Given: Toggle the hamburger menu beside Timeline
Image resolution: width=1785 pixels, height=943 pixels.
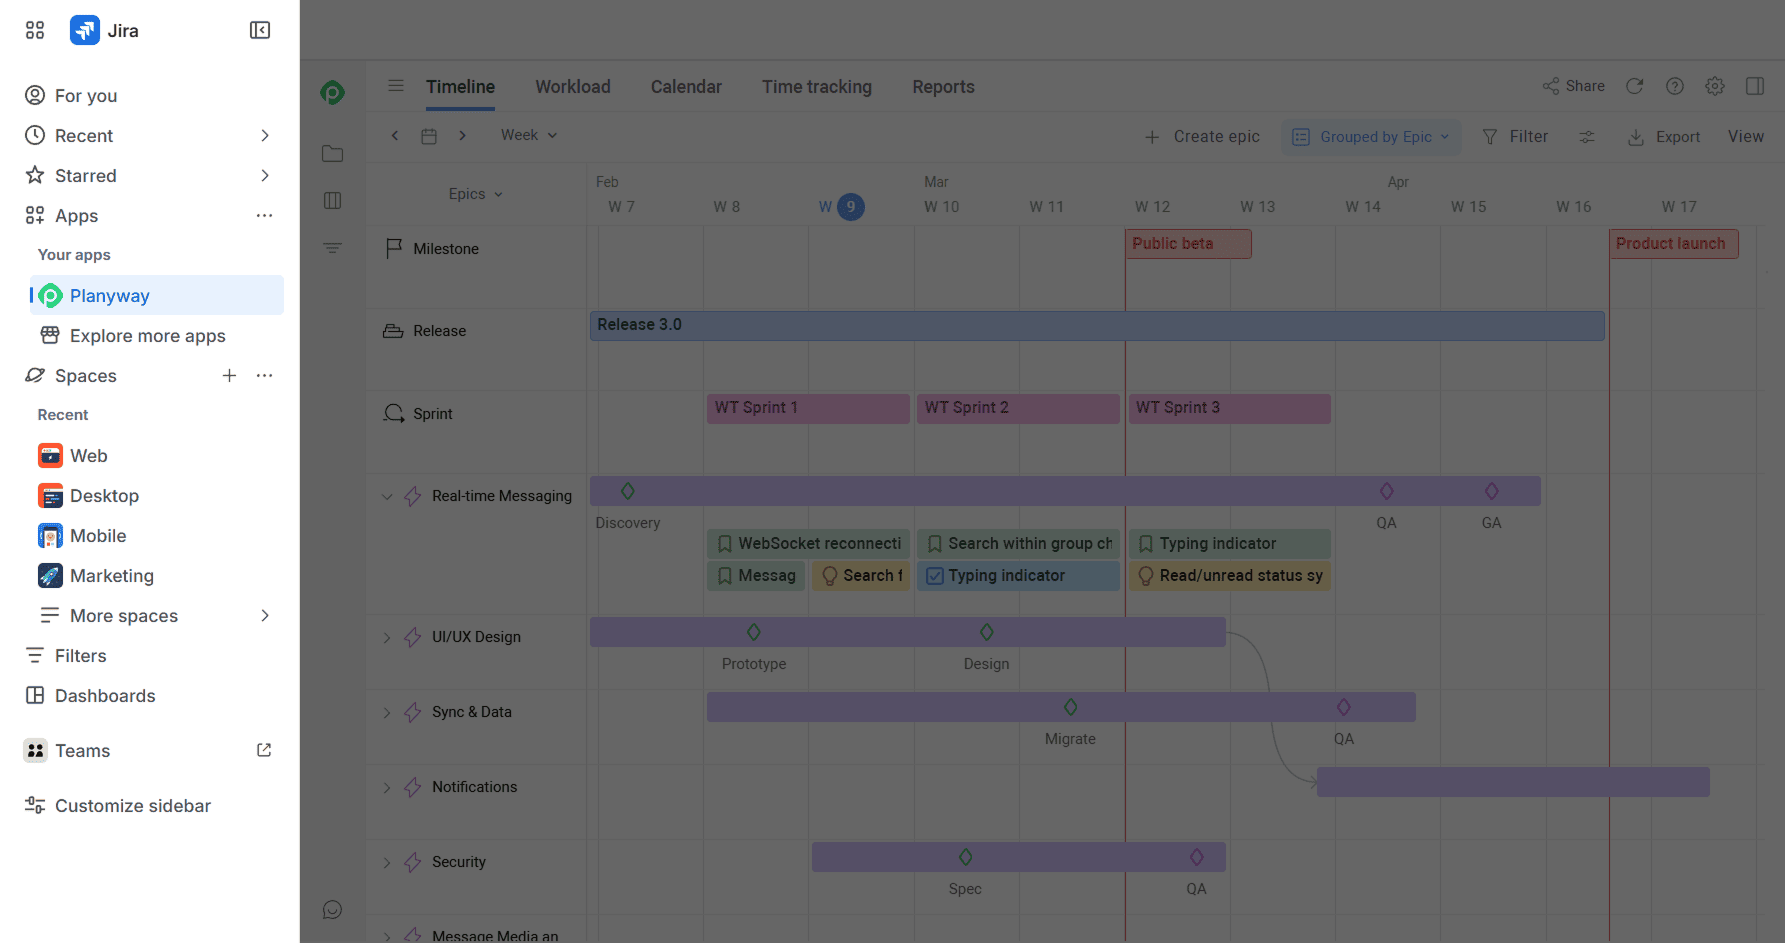Looking at the screenshot, I should point(396,86).
